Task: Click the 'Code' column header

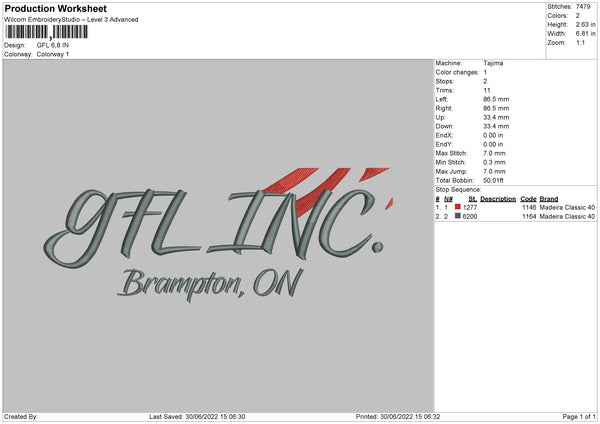Action: click(x=528, y=199)
